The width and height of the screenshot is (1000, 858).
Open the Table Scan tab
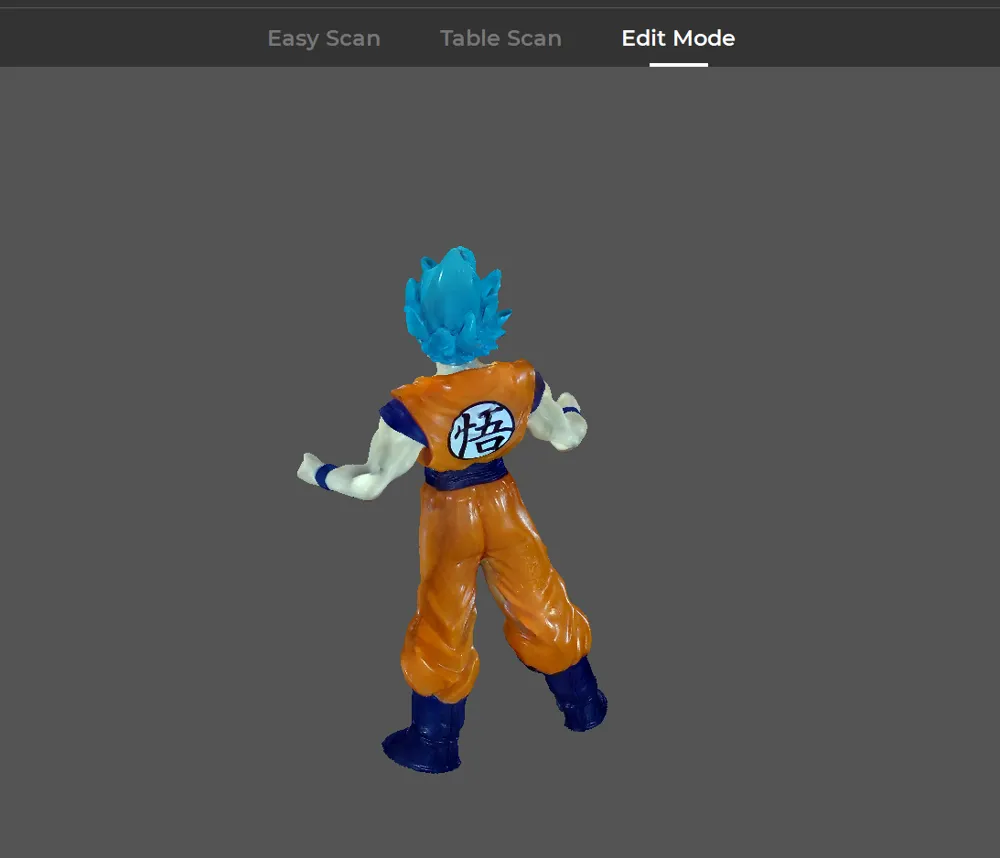pyautogui.click(x=501, y=38)
